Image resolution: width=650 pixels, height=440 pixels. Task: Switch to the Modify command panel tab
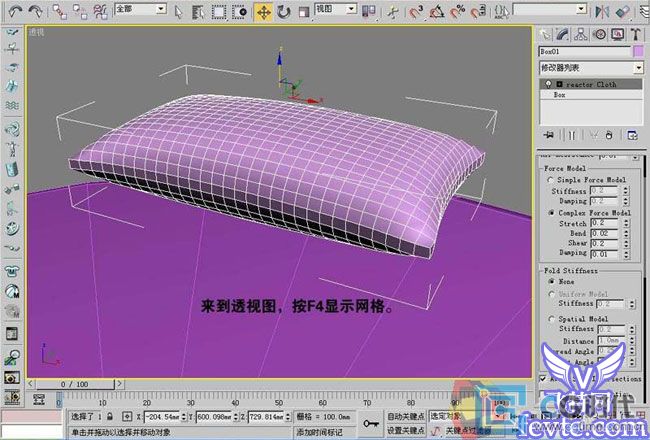tap(563, 35)
